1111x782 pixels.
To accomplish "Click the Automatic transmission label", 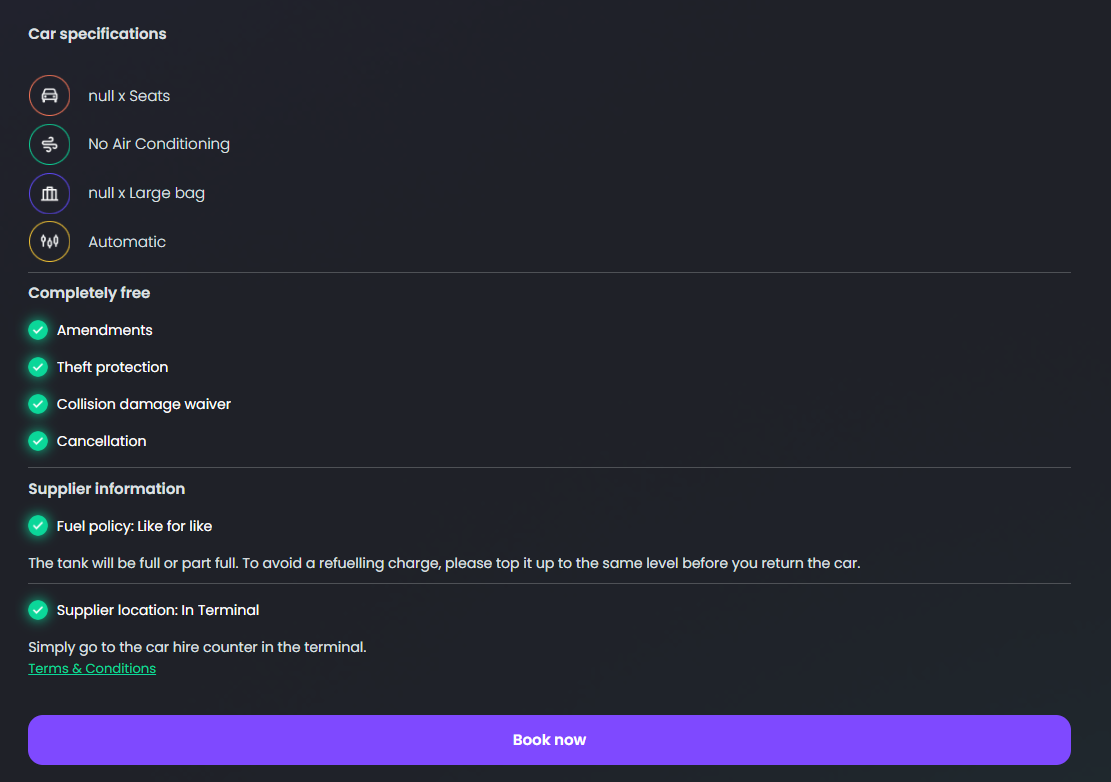I will click(127, 242).
